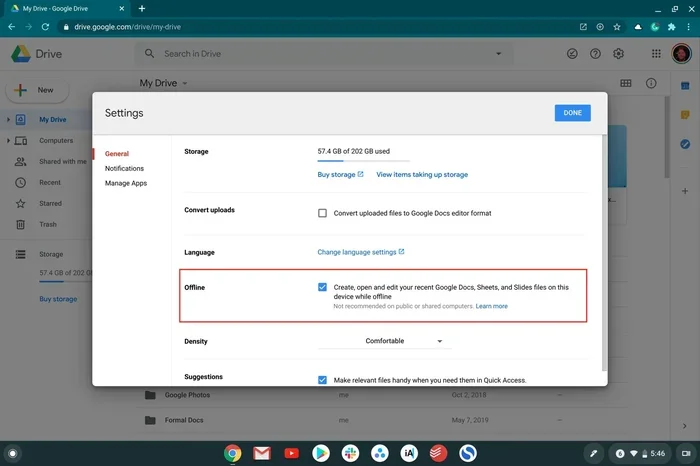Screen dimensions: 700x466
Task: Launch Chrome from the shelf
Action: coord(232,454)
